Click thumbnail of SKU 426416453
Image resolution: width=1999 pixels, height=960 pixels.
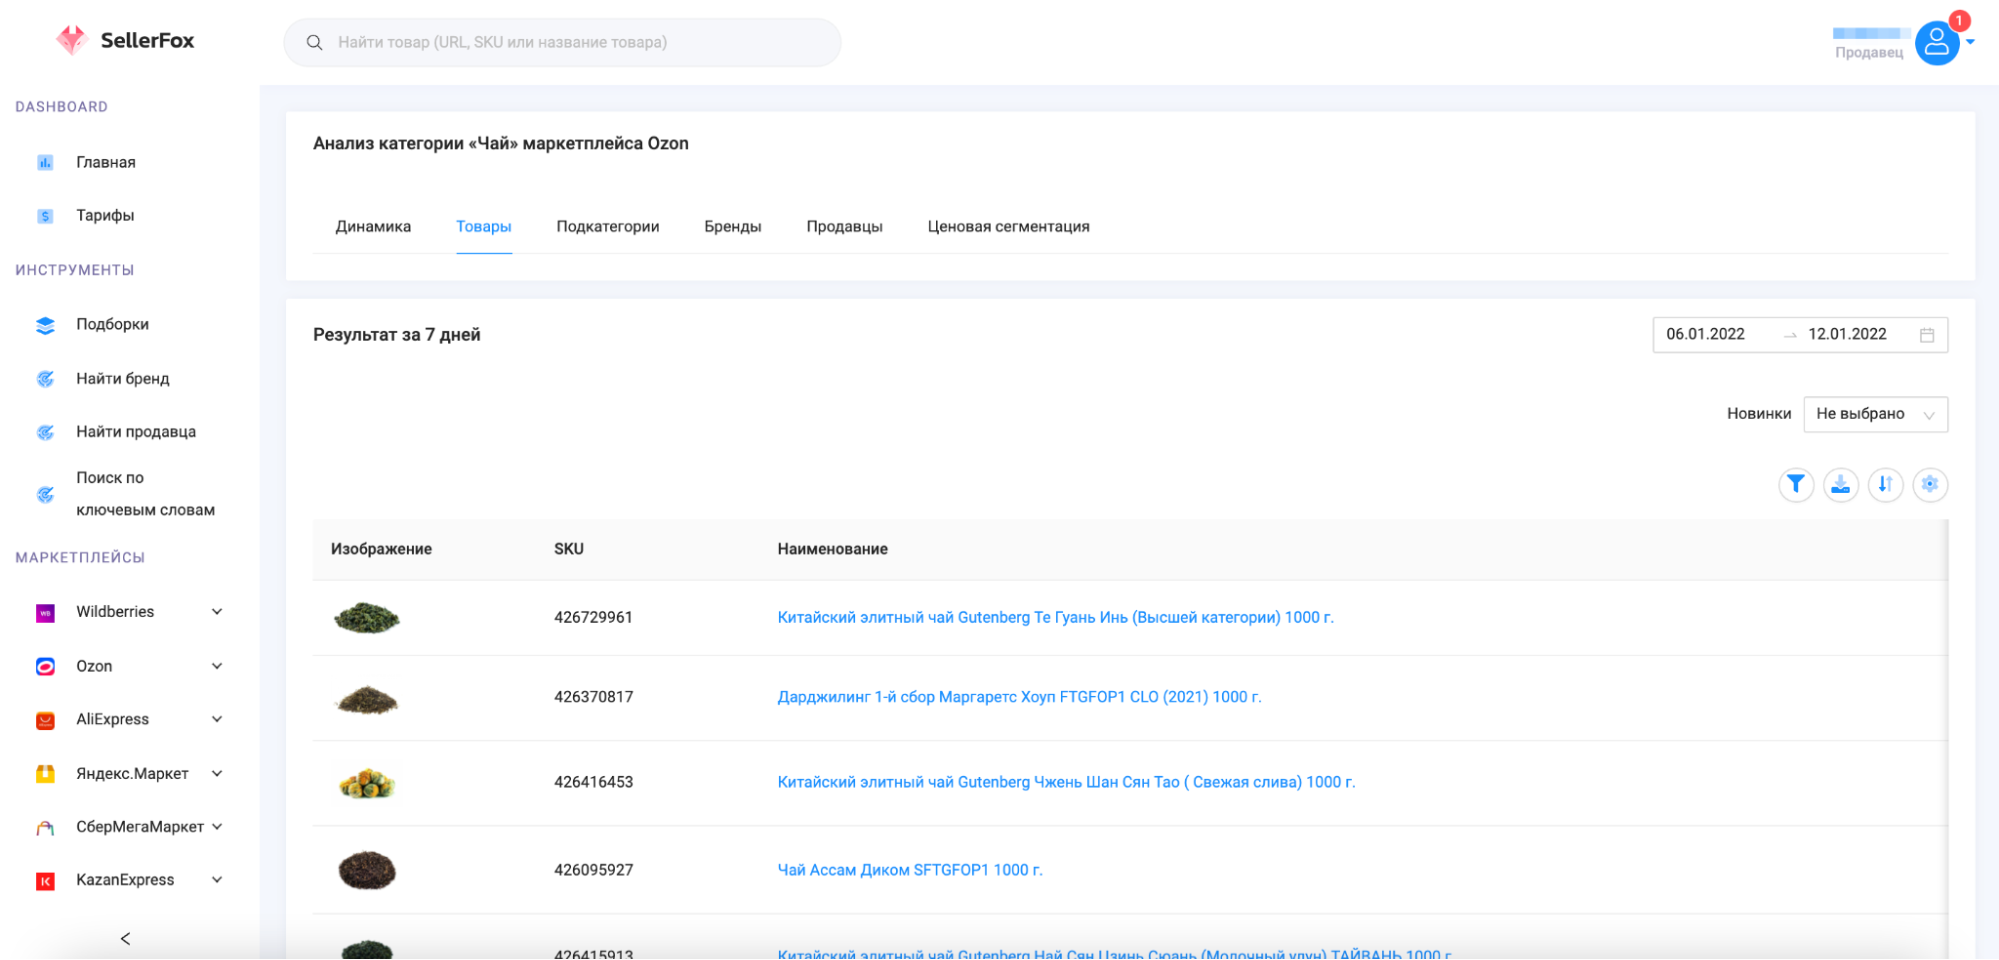click(x=367, y=783)
